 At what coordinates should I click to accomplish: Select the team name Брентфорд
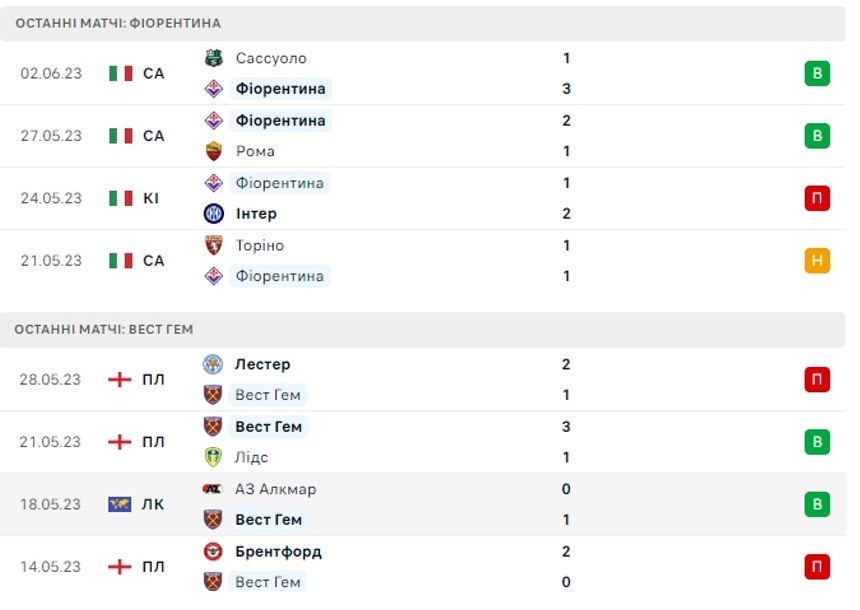click(278, 551)
